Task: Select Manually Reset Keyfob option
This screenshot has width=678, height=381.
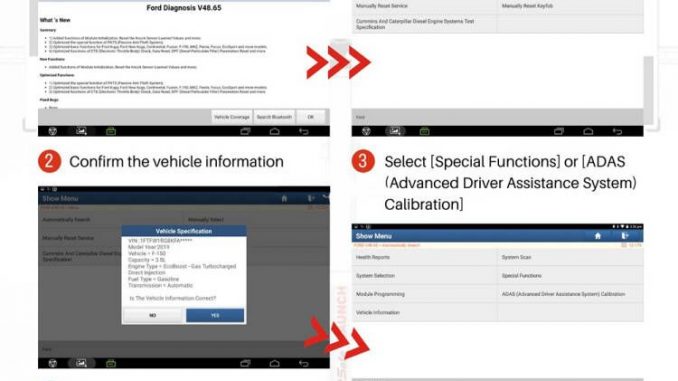Action: [x=570, y=6]
